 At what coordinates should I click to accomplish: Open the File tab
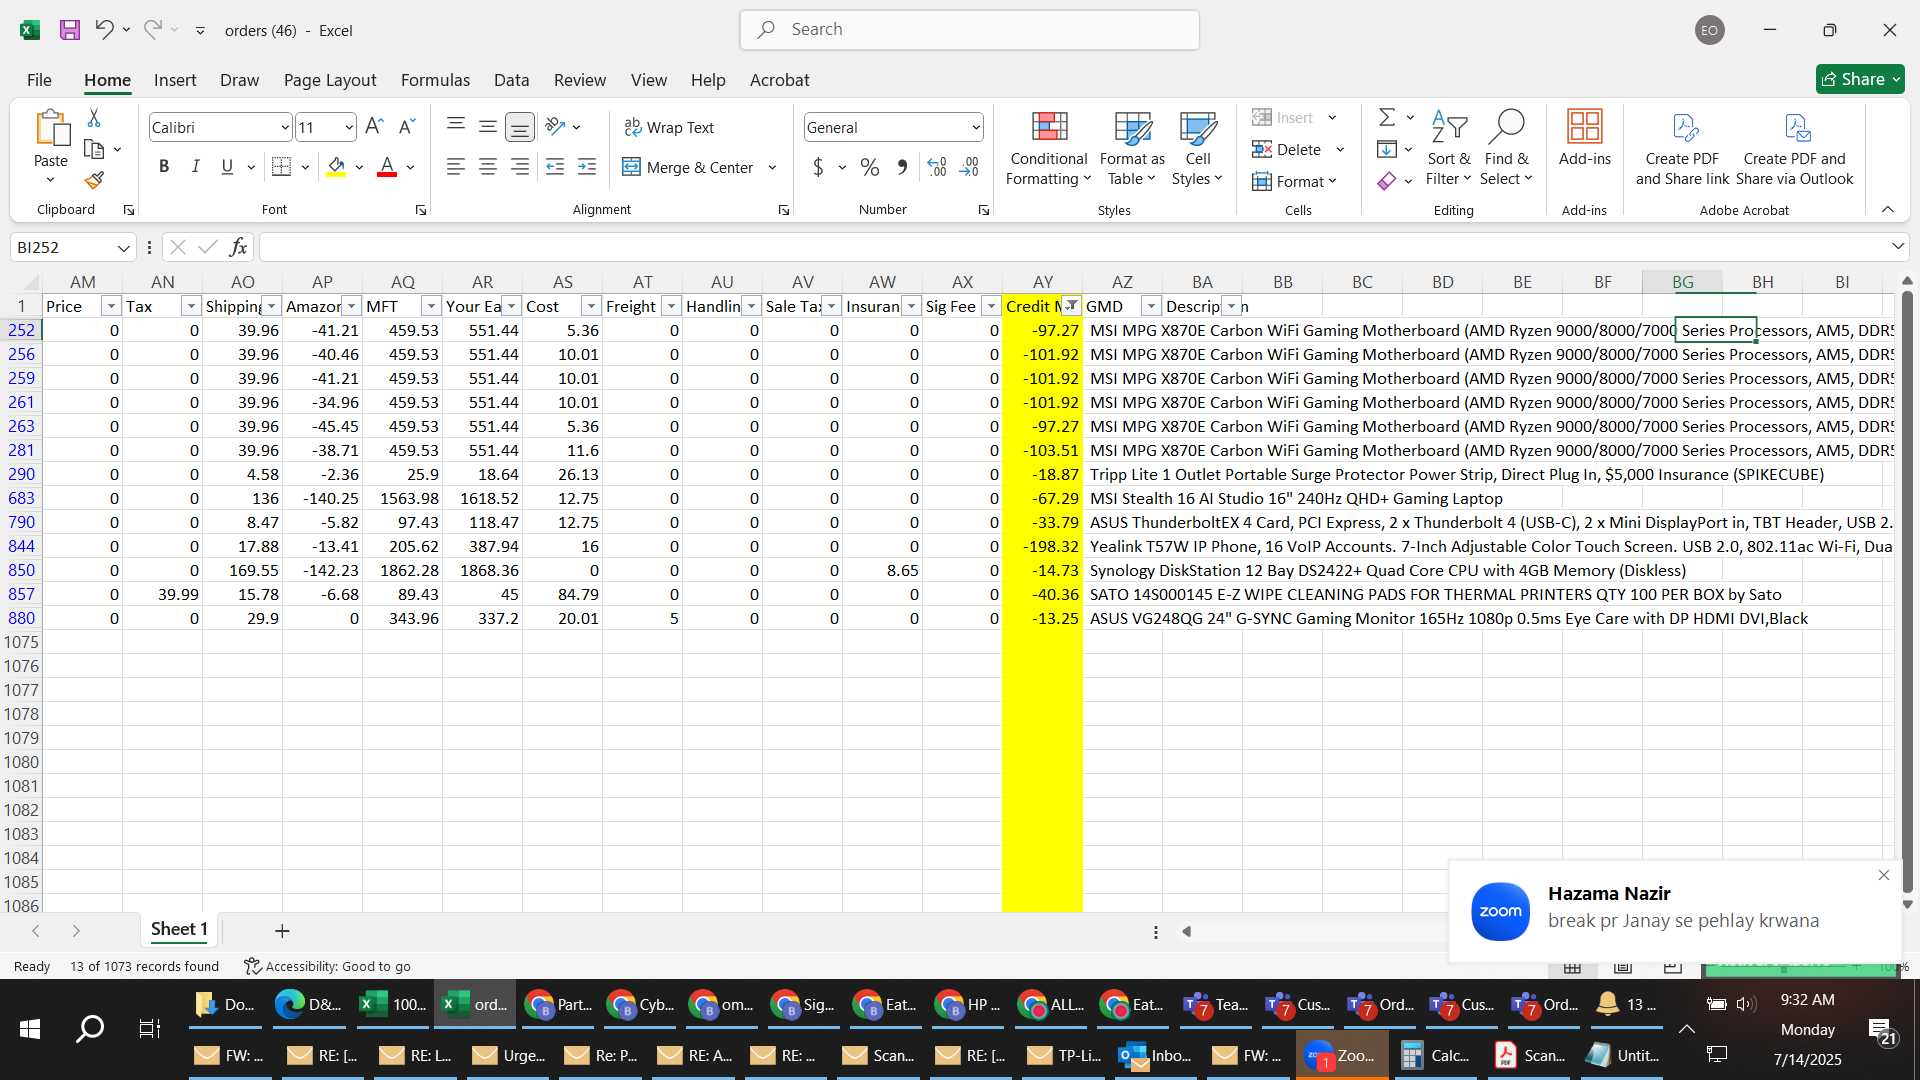pyautogui.click(x=39, y=80)
